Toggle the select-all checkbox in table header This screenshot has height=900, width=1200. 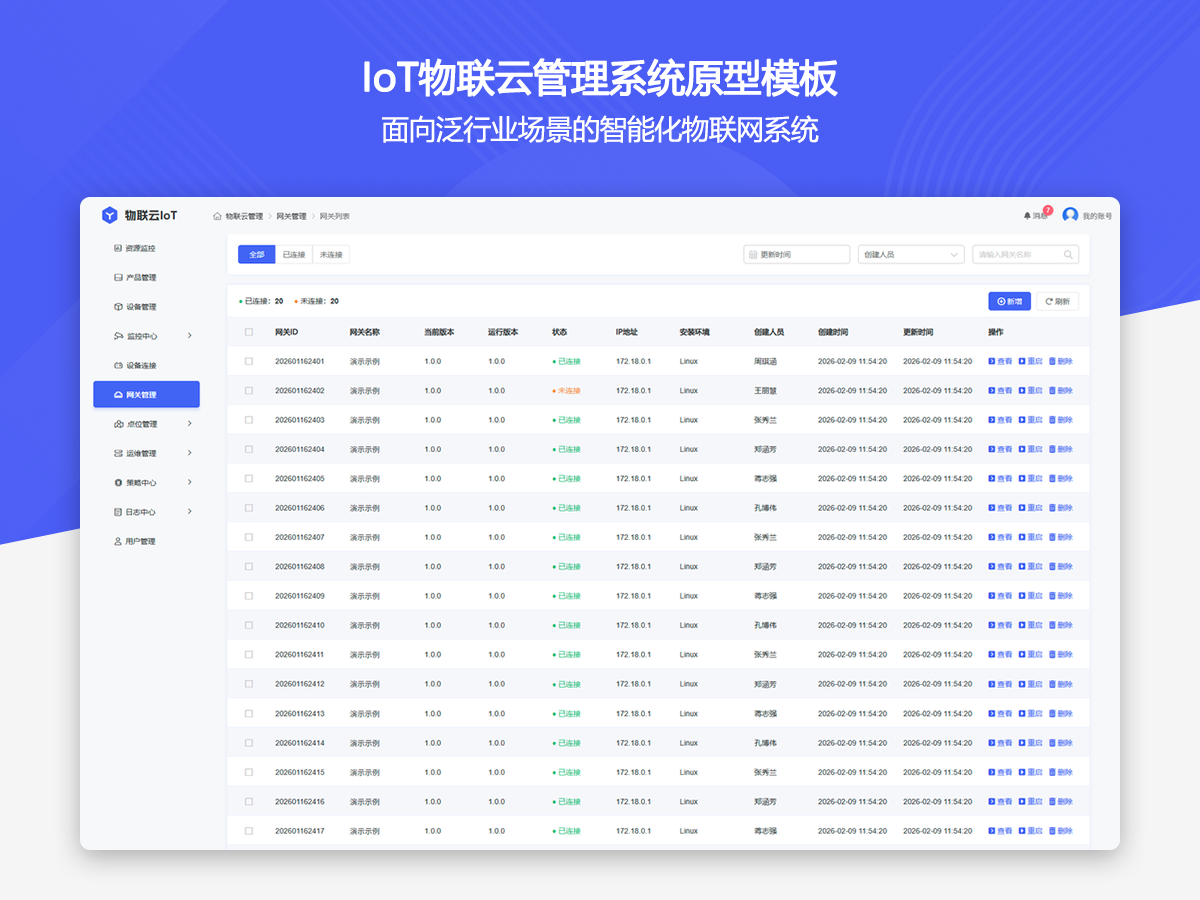pyautogui.click(x=249, y=332)
